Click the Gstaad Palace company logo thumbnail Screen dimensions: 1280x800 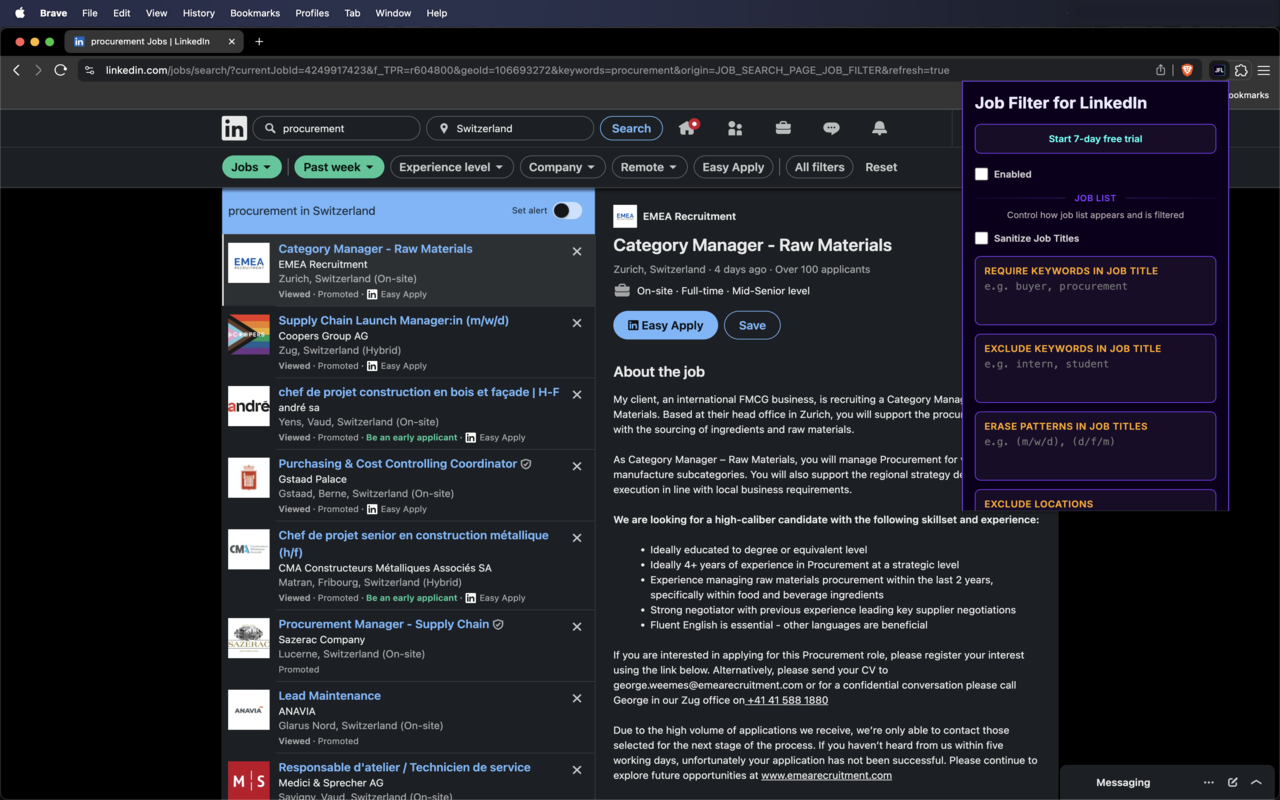click(x=248, y=478)
